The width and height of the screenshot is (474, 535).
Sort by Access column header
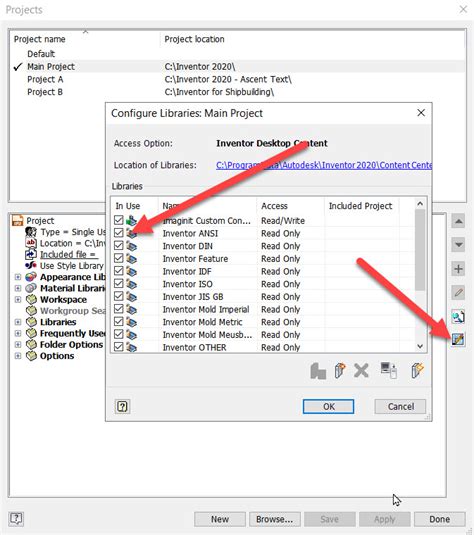click(291, 206)
